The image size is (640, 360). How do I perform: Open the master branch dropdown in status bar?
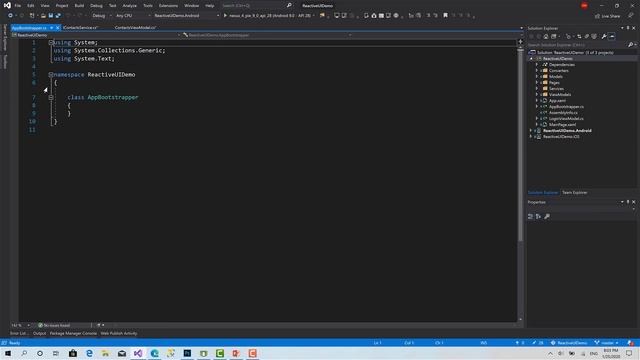click(x=606, y=343)
